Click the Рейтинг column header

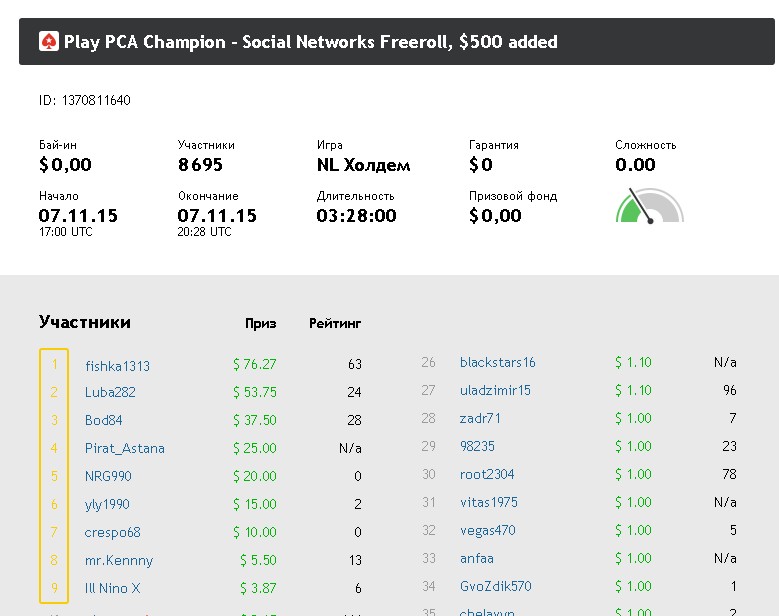pos(335,324)
